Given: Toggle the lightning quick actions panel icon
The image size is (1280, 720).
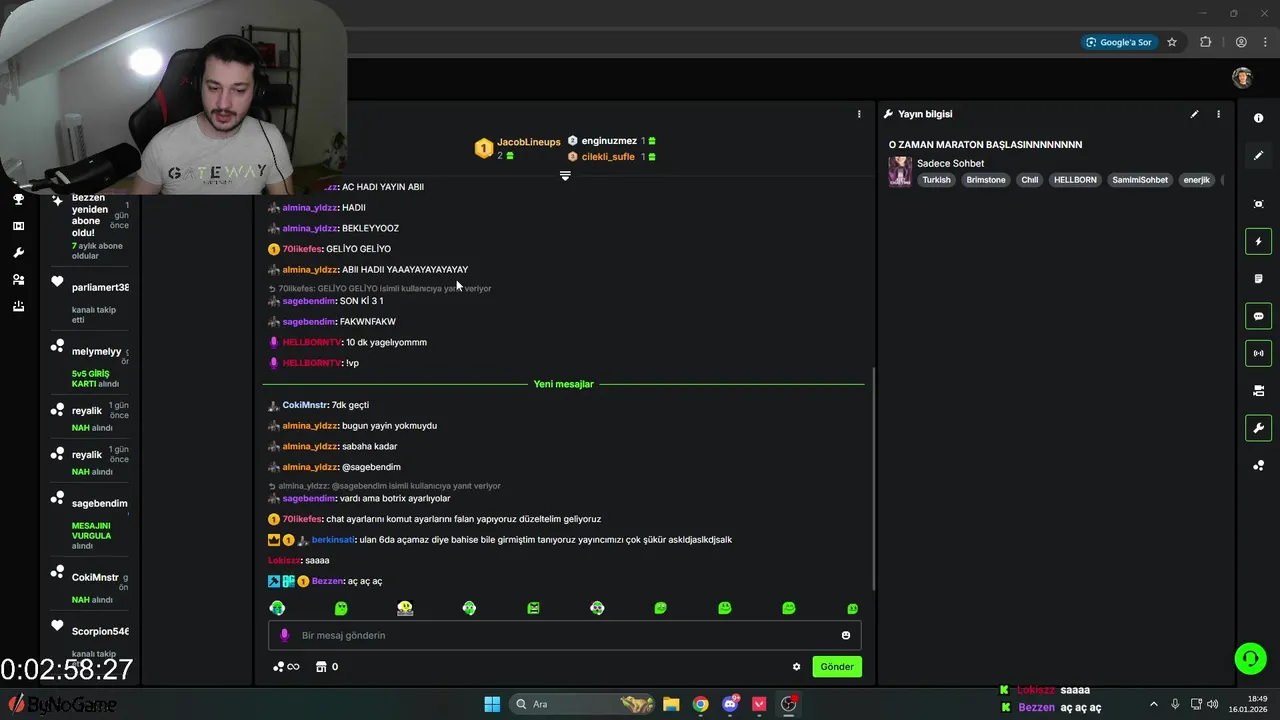Looking at the screenshot, I should point(1258,241).
